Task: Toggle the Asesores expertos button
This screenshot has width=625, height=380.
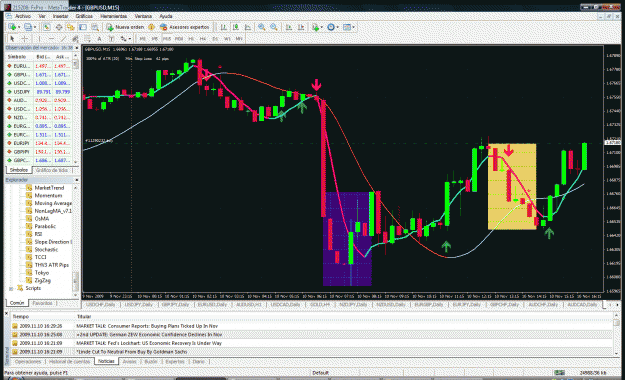Action: [185, 27]
